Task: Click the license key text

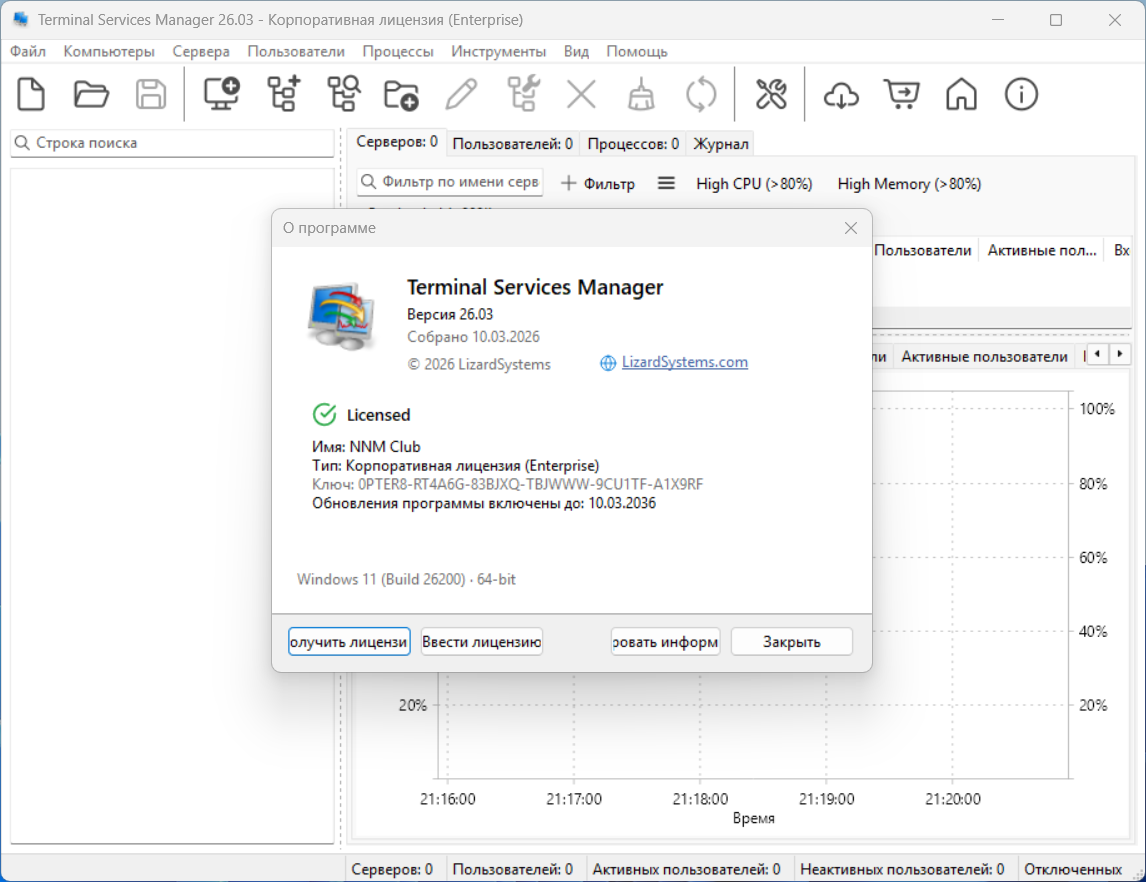Action: [x=507, y=484]
